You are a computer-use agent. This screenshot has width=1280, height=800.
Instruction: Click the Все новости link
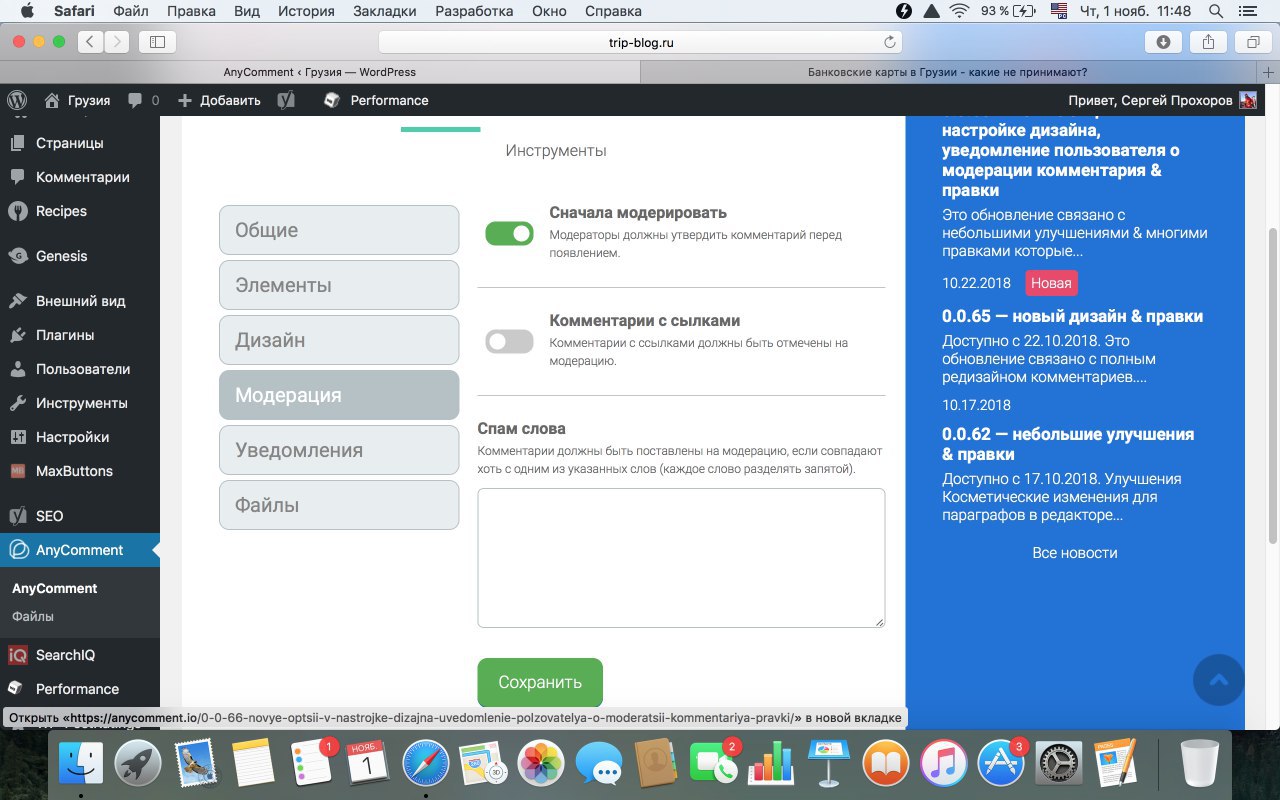click(1075, 553)
